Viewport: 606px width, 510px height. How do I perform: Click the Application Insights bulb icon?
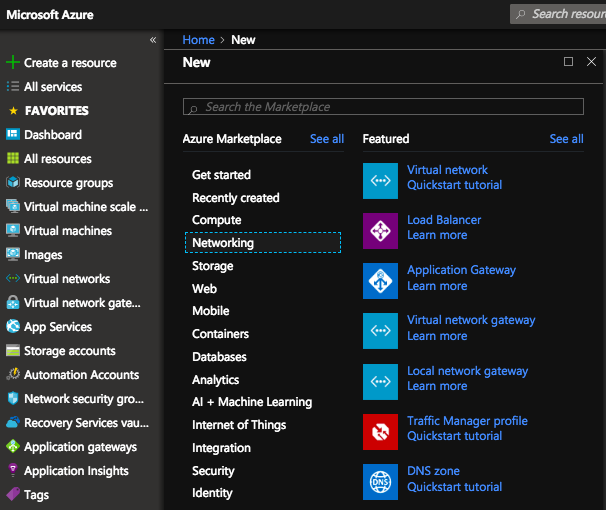coord(13,470)
